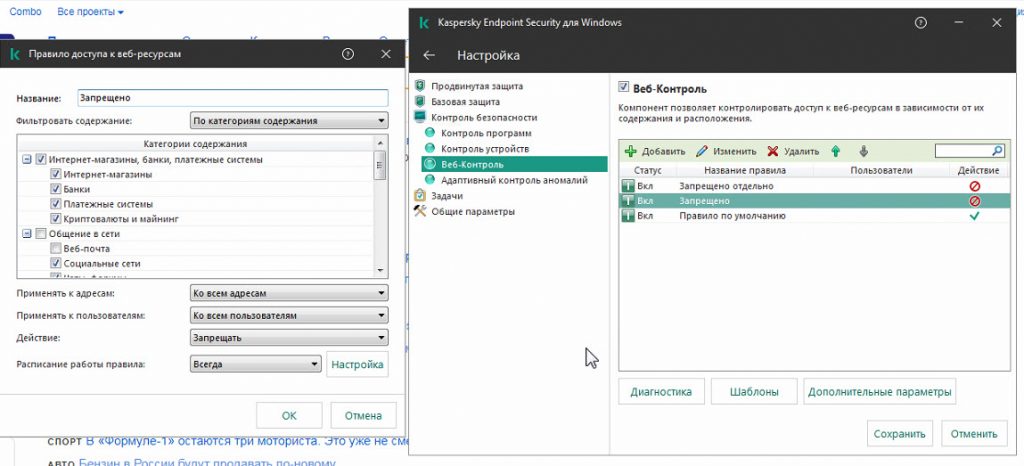1024x466 pixels.
Task: Collapse the Общение в сети category group
Action: tap(25, 234)
